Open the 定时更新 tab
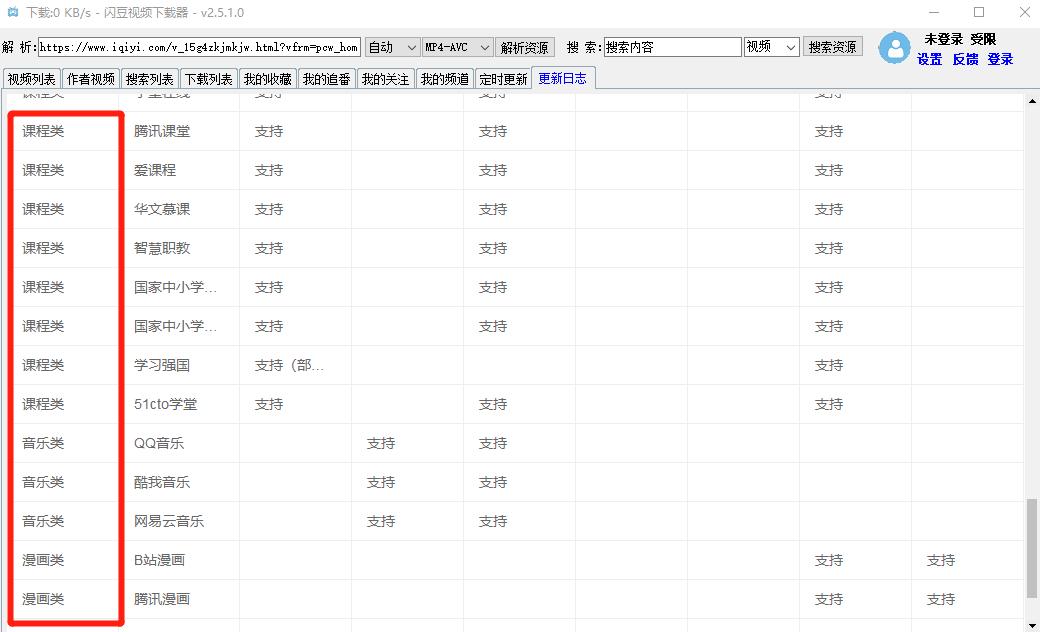 tap(503, 79)
